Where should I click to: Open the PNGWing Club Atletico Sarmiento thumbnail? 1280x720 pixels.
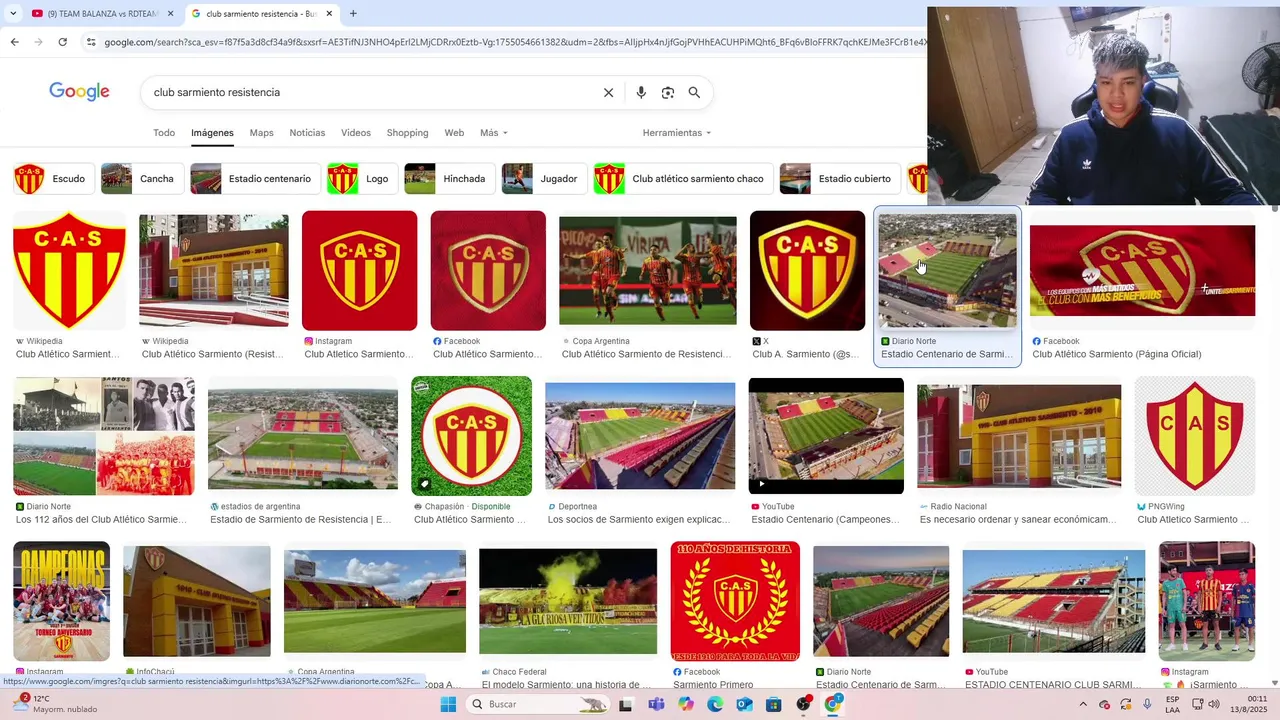point(1194,436)
